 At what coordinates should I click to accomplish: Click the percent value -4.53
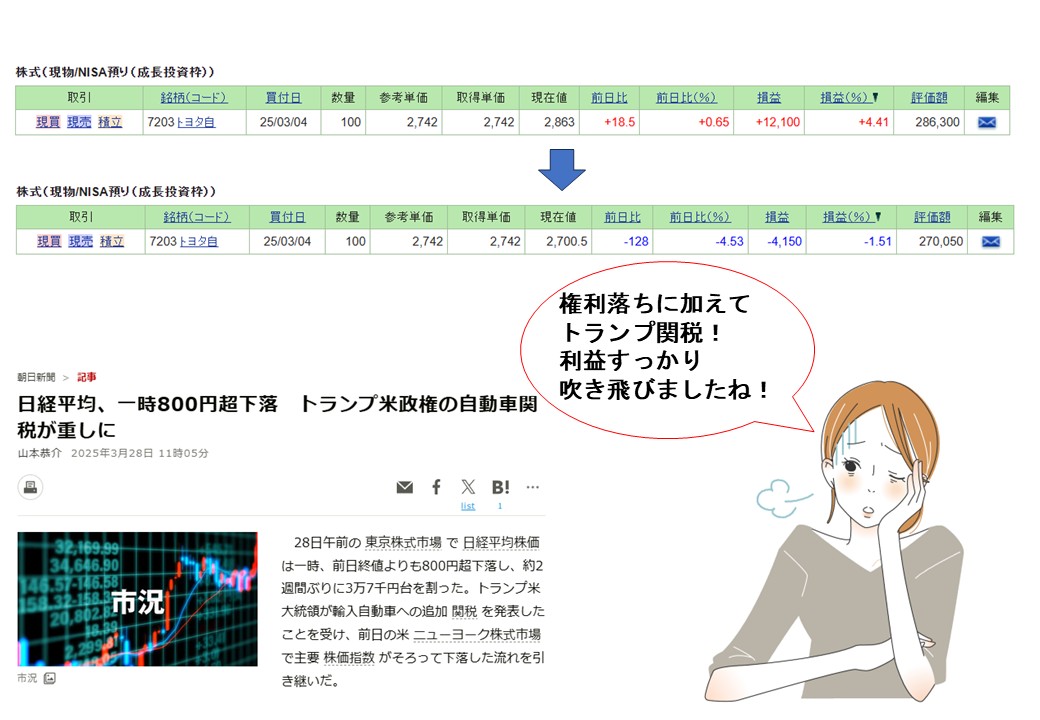tap(729, 241)
